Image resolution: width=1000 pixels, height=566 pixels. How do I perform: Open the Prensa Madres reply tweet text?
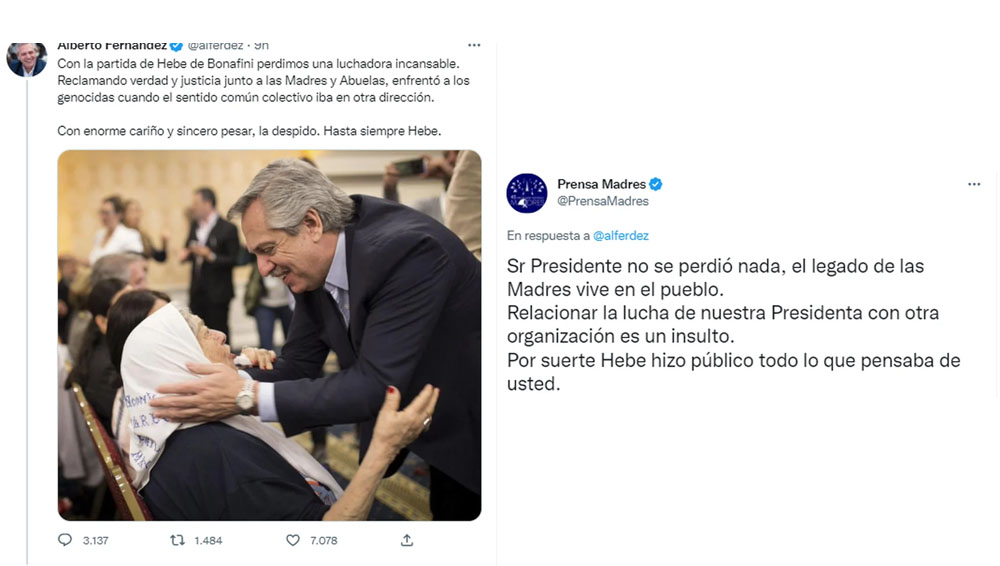733,325
